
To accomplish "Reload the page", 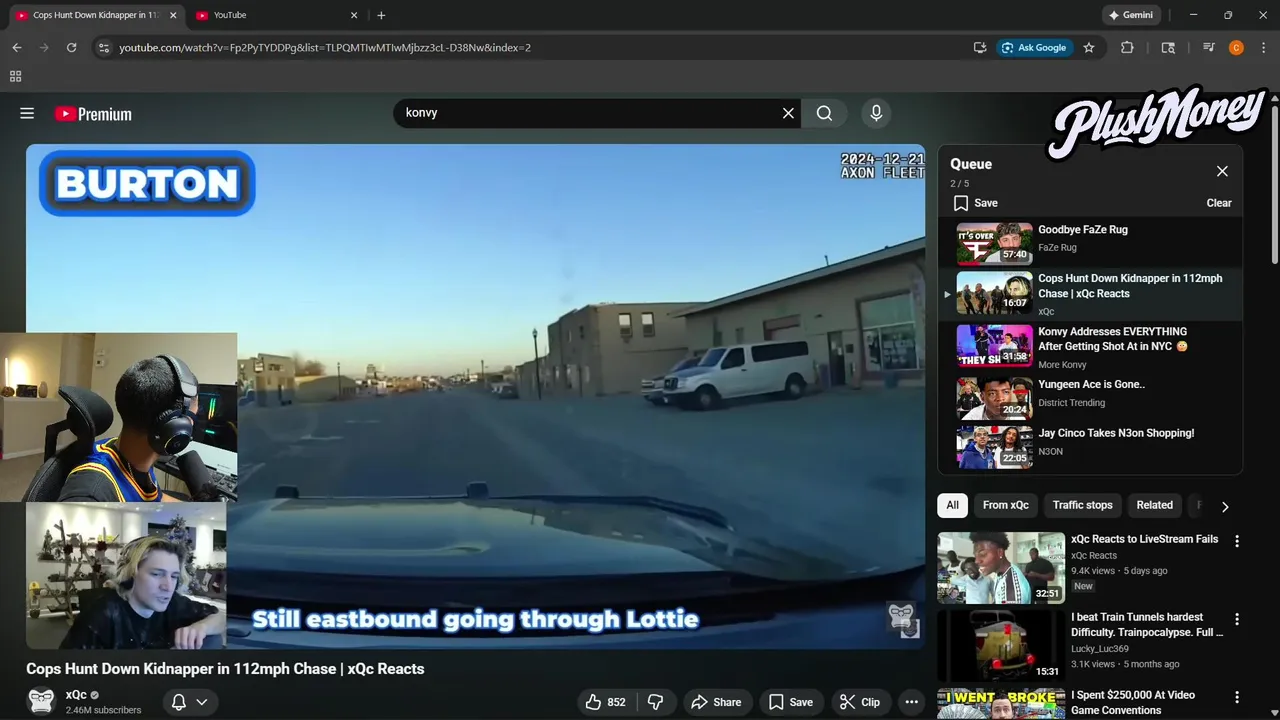I will pos(71,47).
